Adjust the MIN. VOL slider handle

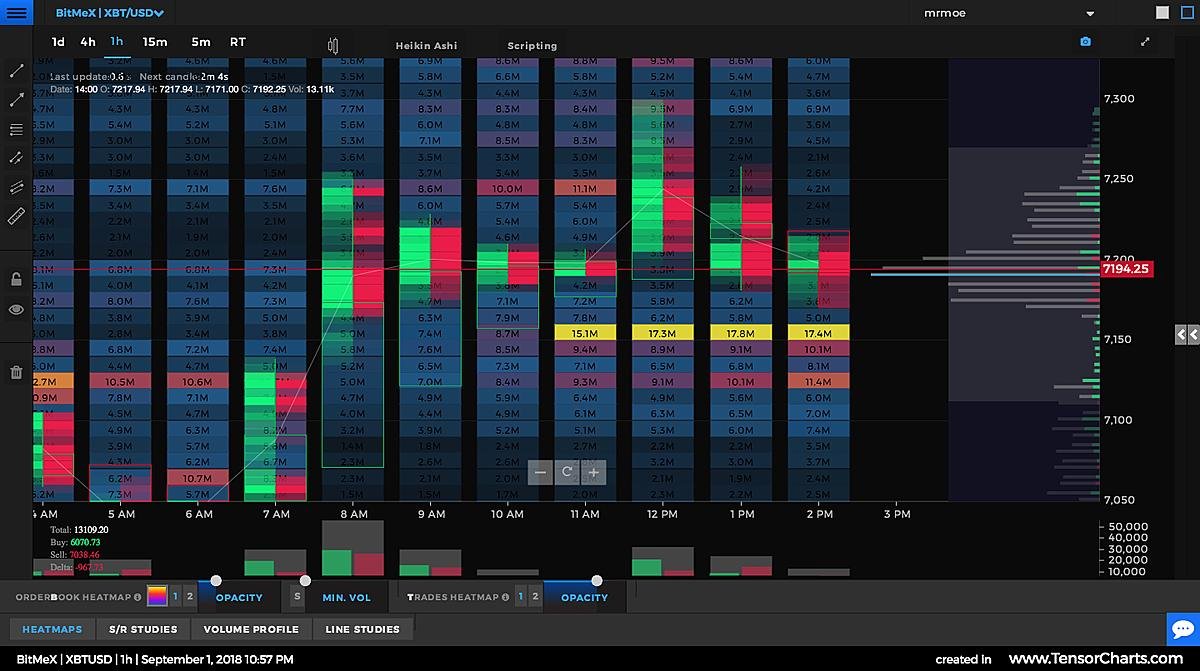(x=305, y=581)
